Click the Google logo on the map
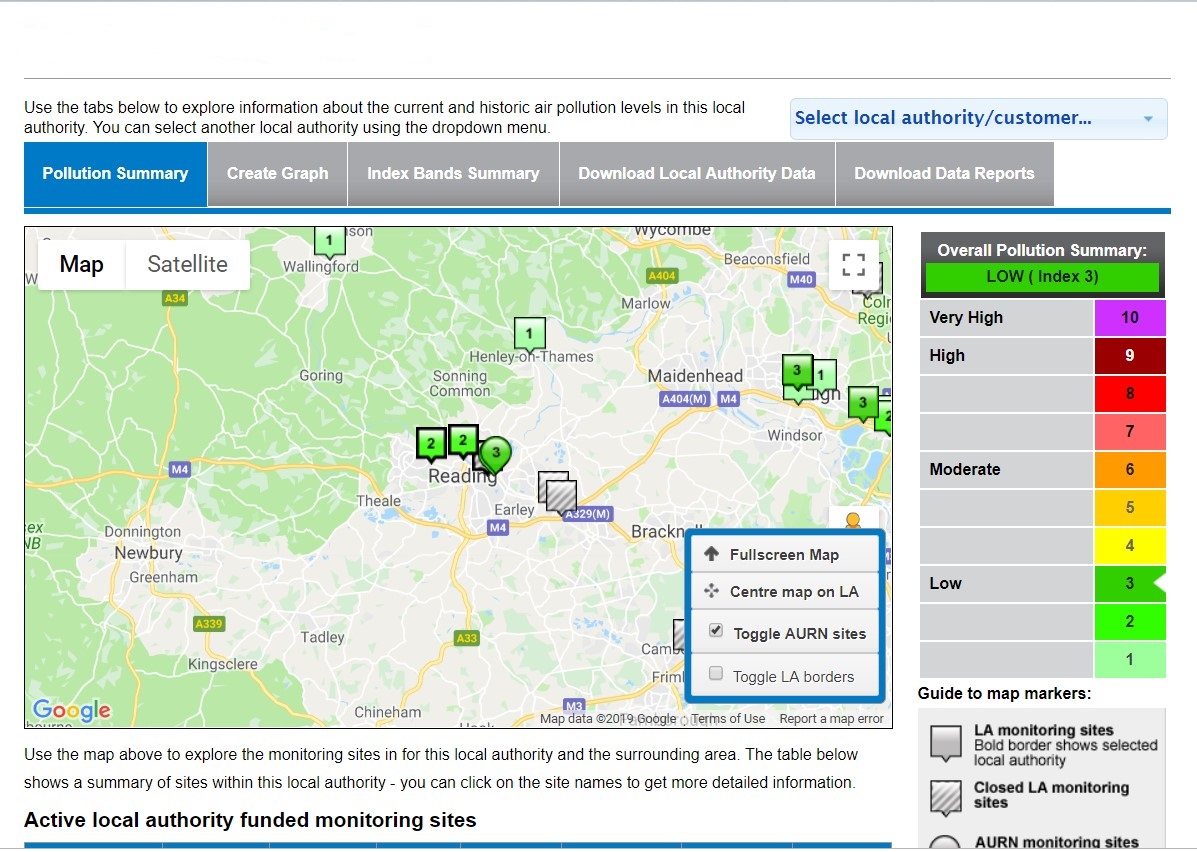1197x852 pixels. click(x=71, y=710)
